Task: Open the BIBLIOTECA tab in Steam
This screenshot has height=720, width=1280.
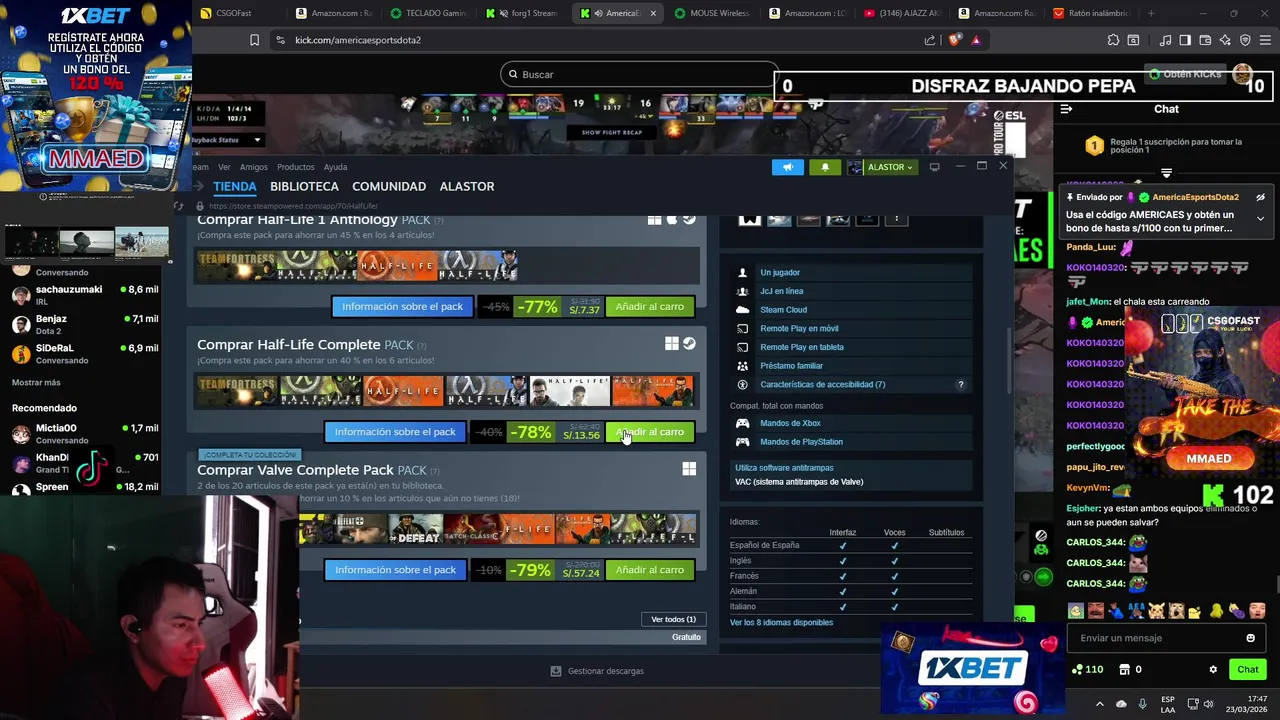Action: click(304, 186)
